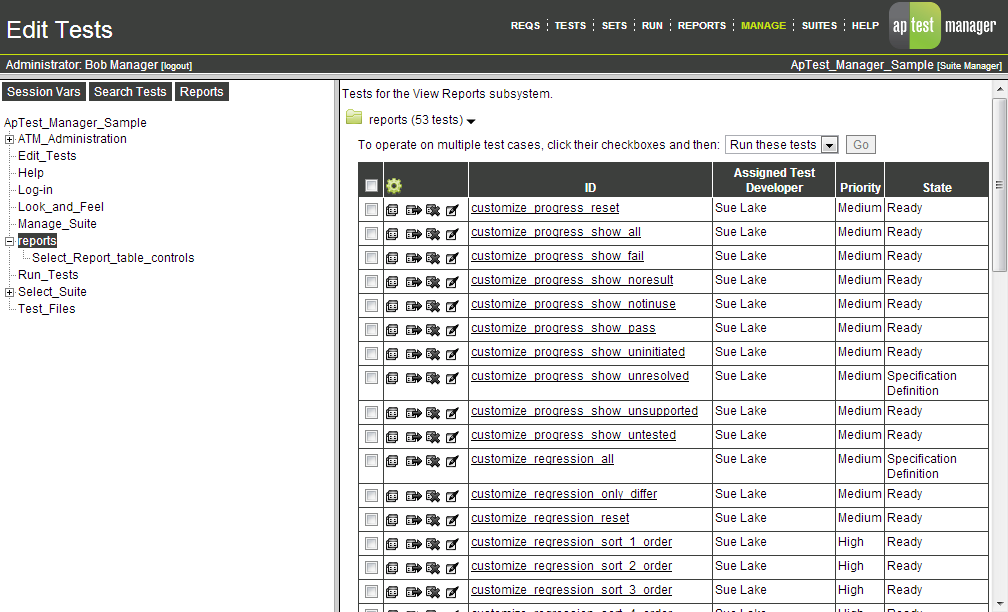Open the edit pencil icon for customize_progress_show_pass
Screen dimensions: 1008x612
tap(451, 328)
